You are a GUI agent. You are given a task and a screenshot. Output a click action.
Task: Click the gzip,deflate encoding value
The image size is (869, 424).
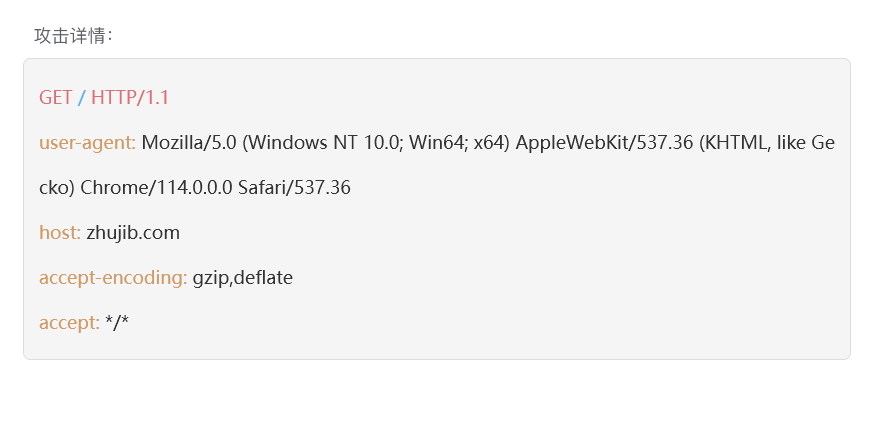coord(243,278)
